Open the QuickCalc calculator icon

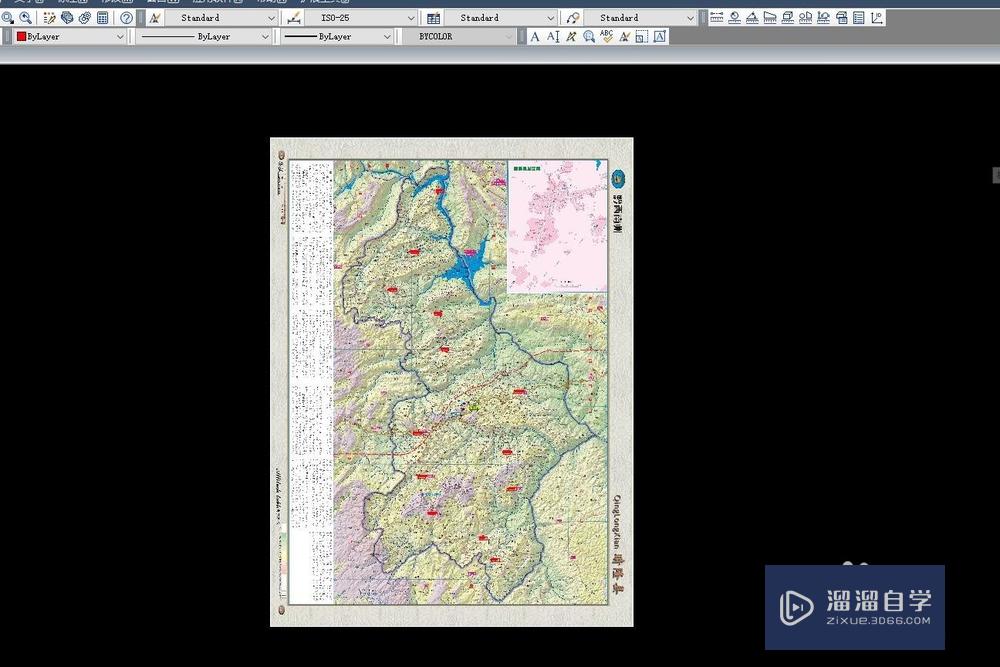(x=103, y=18)
